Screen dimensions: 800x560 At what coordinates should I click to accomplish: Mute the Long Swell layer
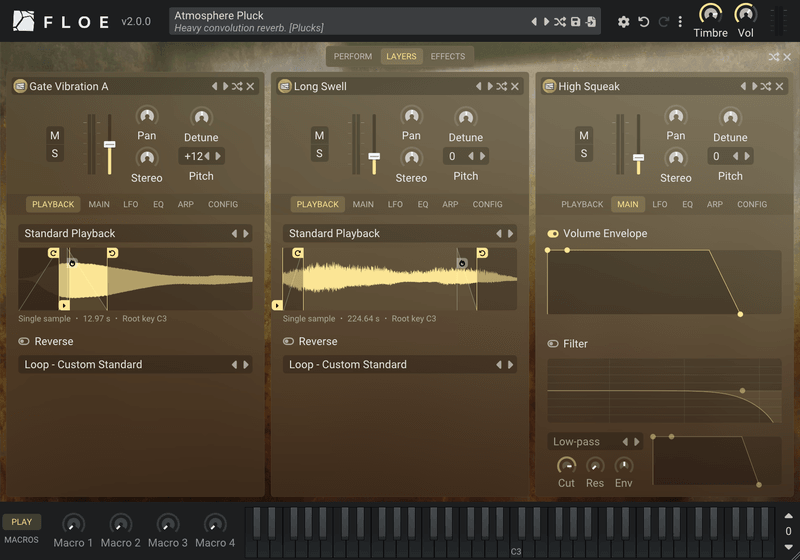[x=319, y=135]
